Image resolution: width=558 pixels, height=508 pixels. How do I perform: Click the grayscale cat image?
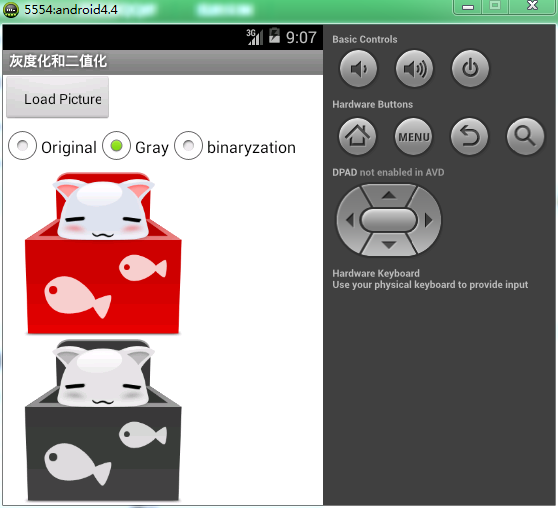[103, 420]
